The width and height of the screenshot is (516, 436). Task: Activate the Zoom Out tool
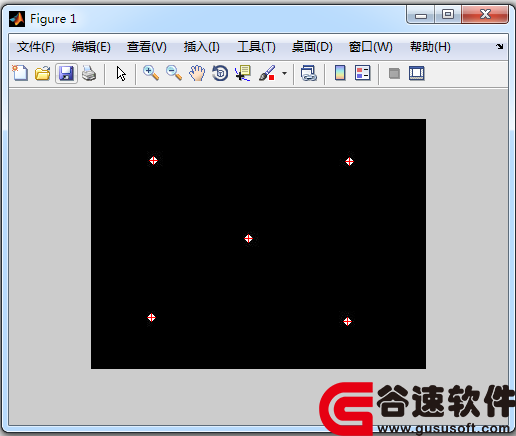point(174,73)
